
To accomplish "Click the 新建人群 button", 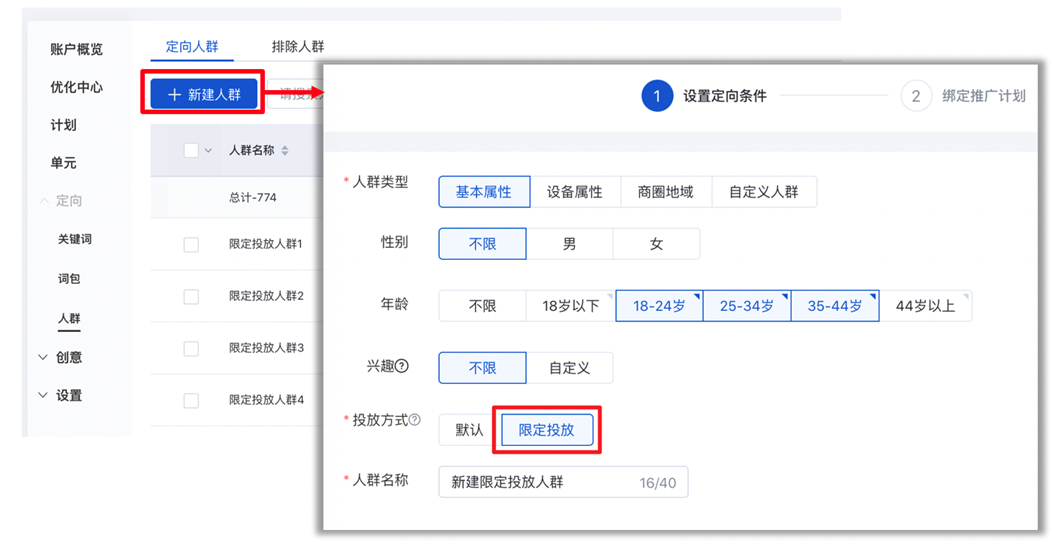I will coord(204,94).
